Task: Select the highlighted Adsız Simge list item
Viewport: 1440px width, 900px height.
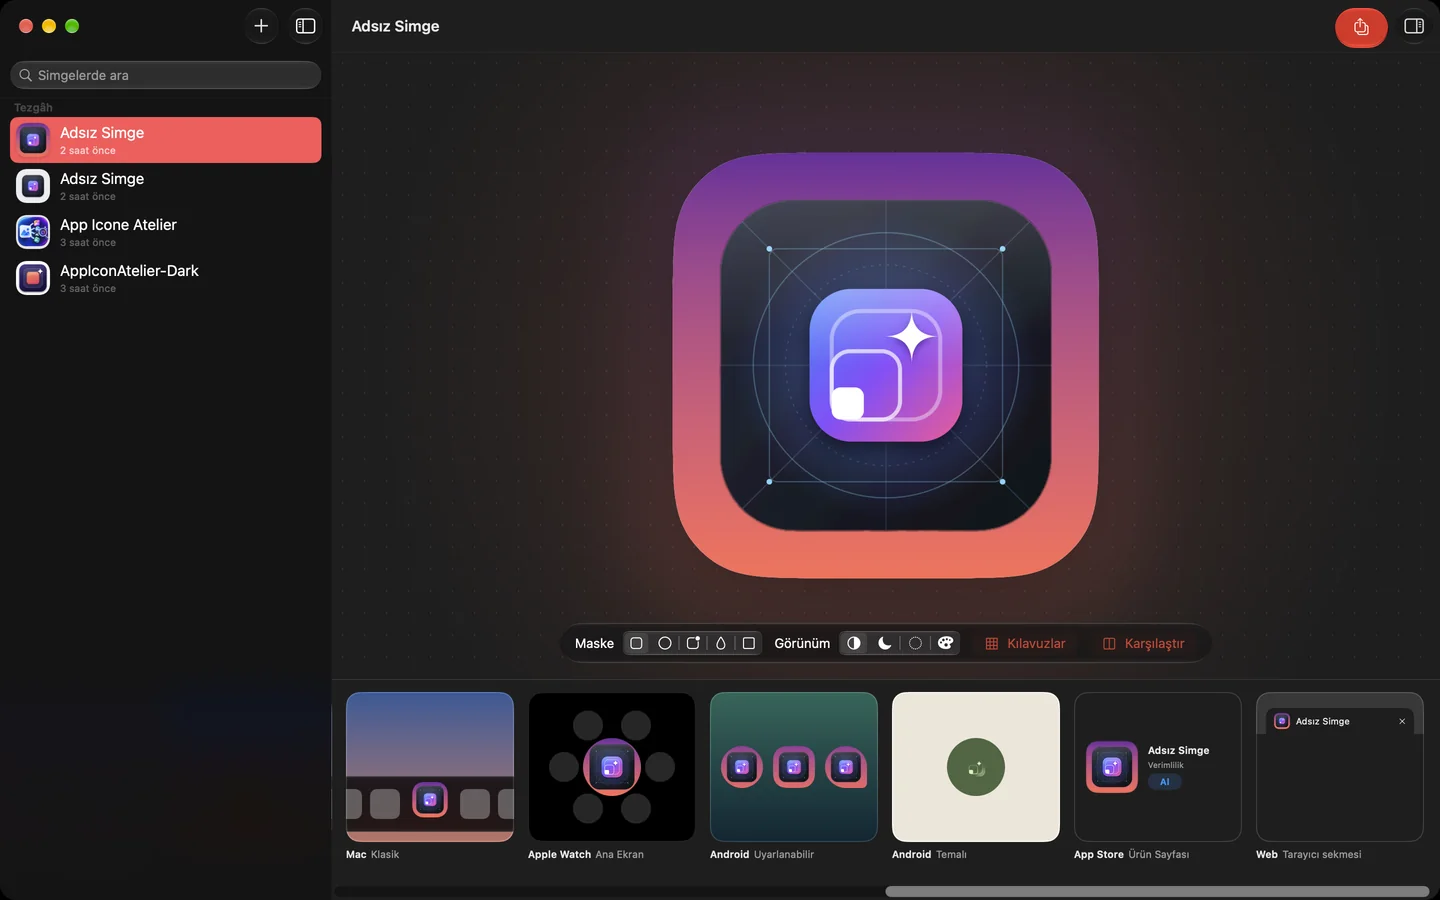Action: point(166,140)
